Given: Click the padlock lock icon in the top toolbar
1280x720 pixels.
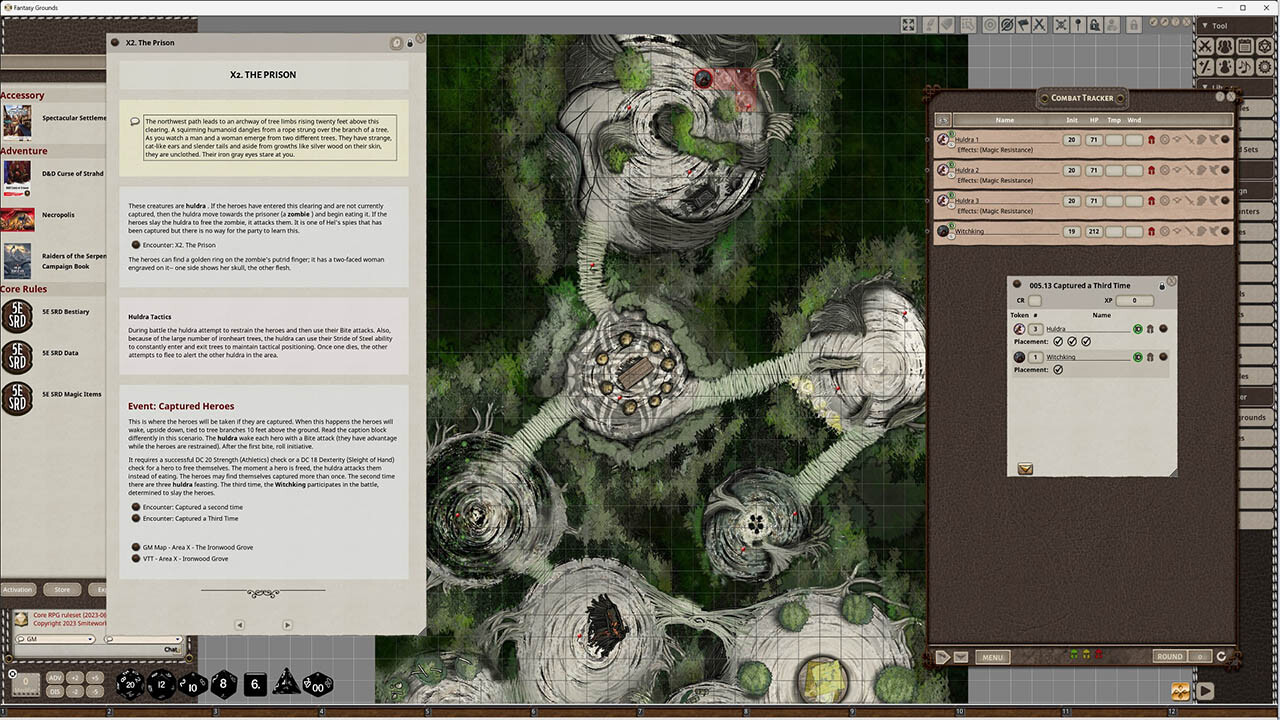Looking at the screenshot, I should click(x=1132, y=24).
